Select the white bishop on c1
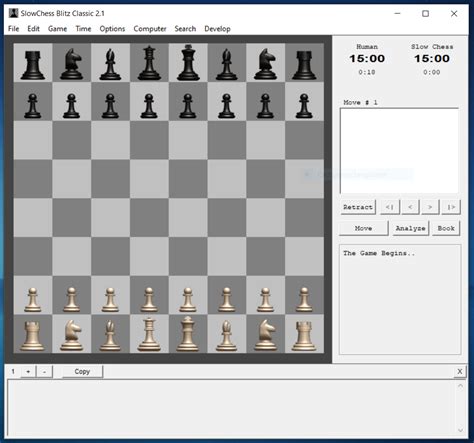Image resolution: width=474 pixels, height=443 pixels. [x=110, y=335]
